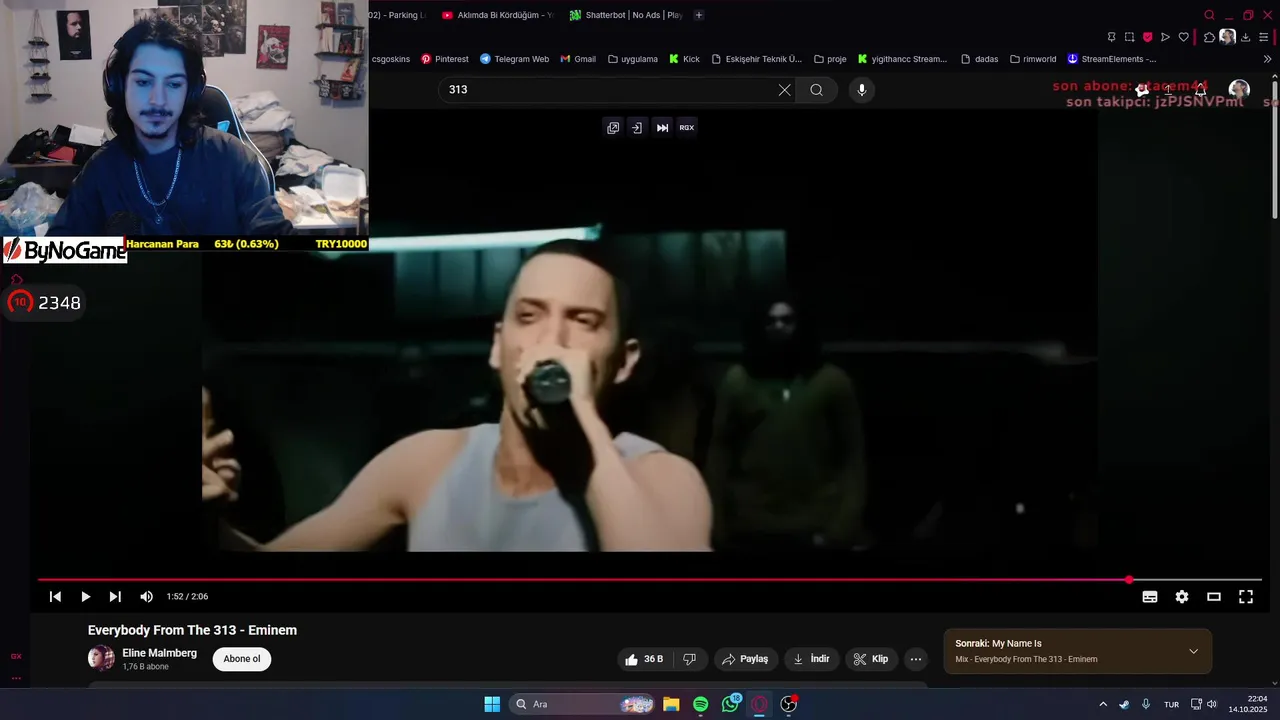Click the browser pin toolbar icon

[1111, 37]
